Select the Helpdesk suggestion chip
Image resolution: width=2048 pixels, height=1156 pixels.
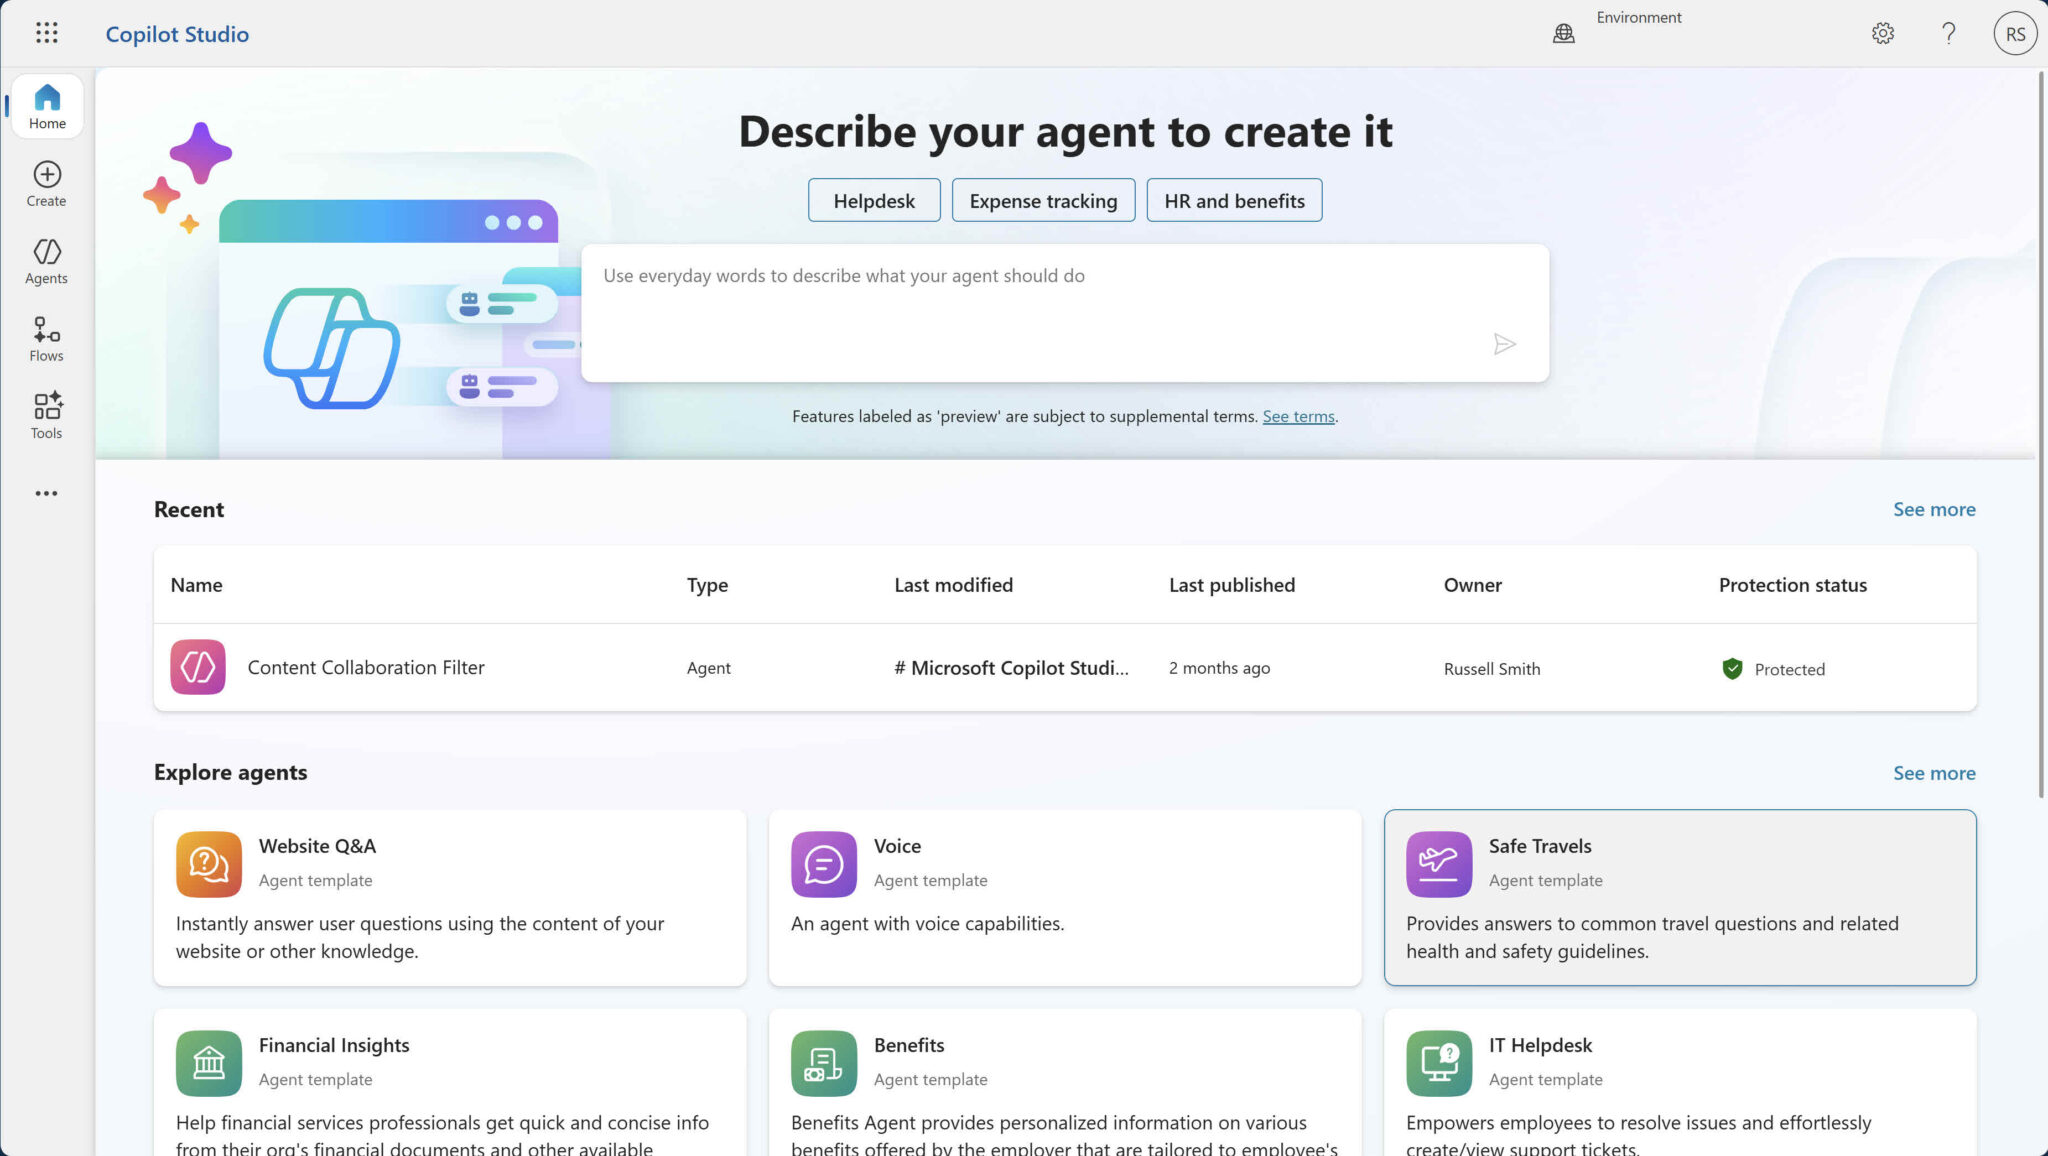(x=873, y=201)
